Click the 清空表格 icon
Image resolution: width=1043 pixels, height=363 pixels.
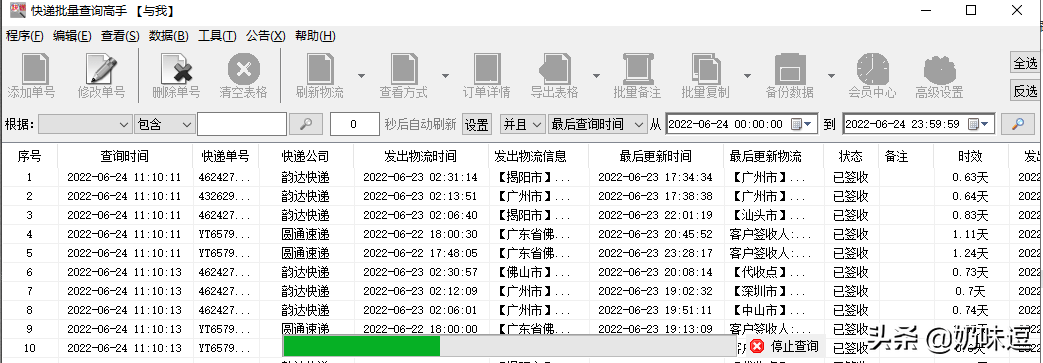tap(243, 69)
